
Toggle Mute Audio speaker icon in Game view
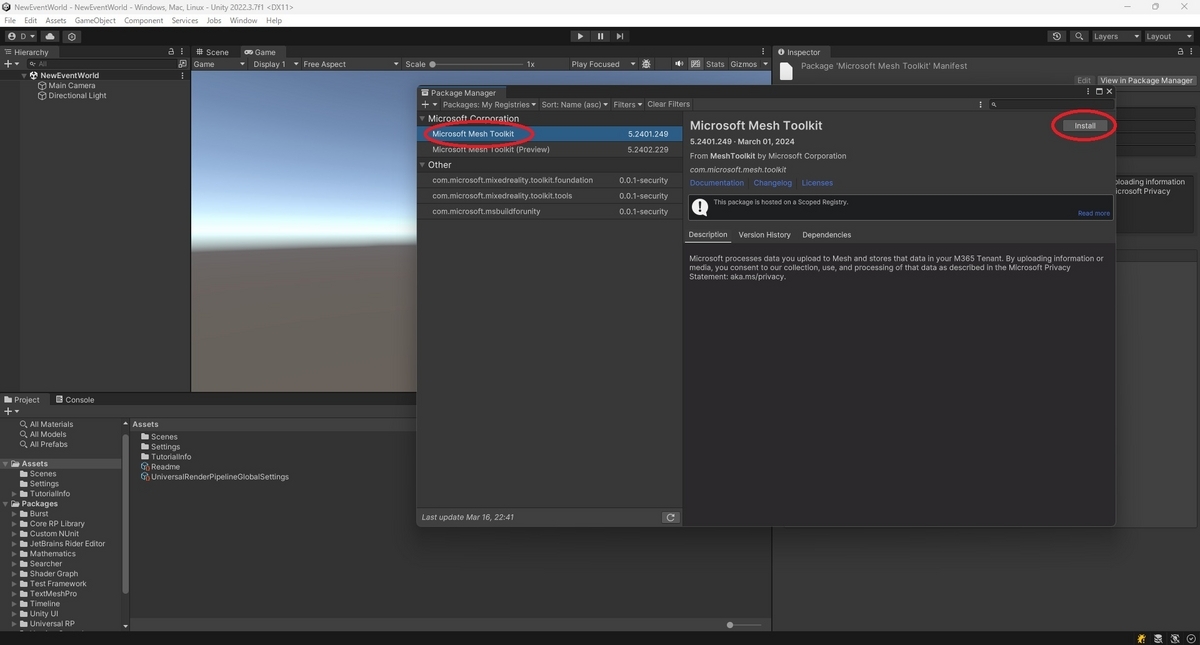(680, 64)
